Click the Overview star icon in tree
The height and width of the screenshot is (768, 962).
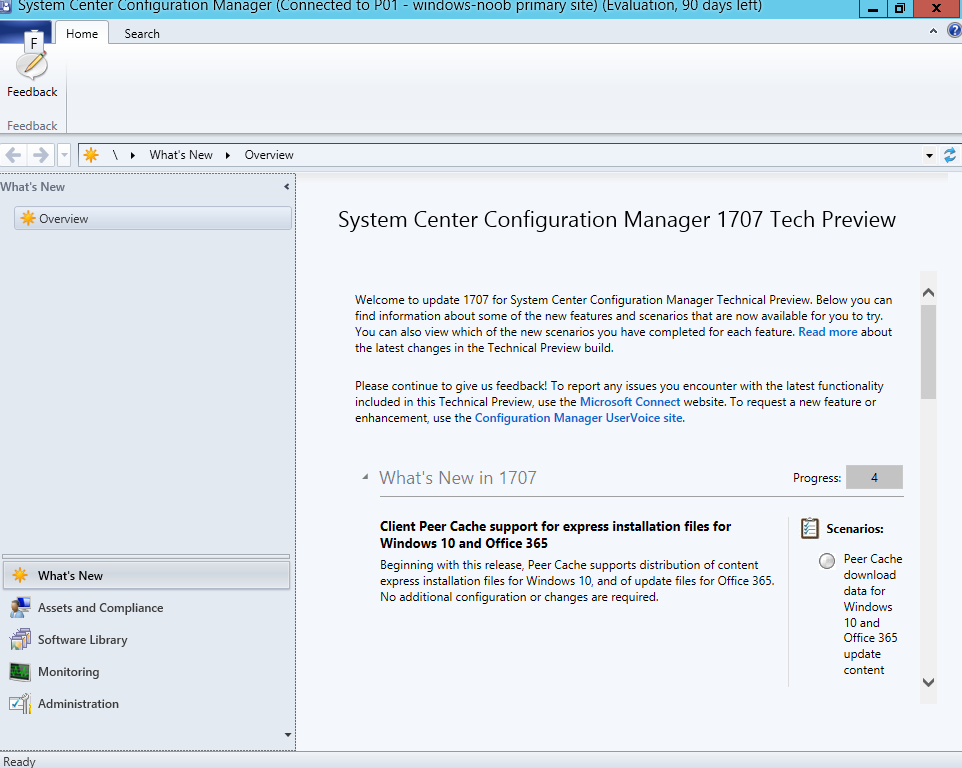(28, 218)
